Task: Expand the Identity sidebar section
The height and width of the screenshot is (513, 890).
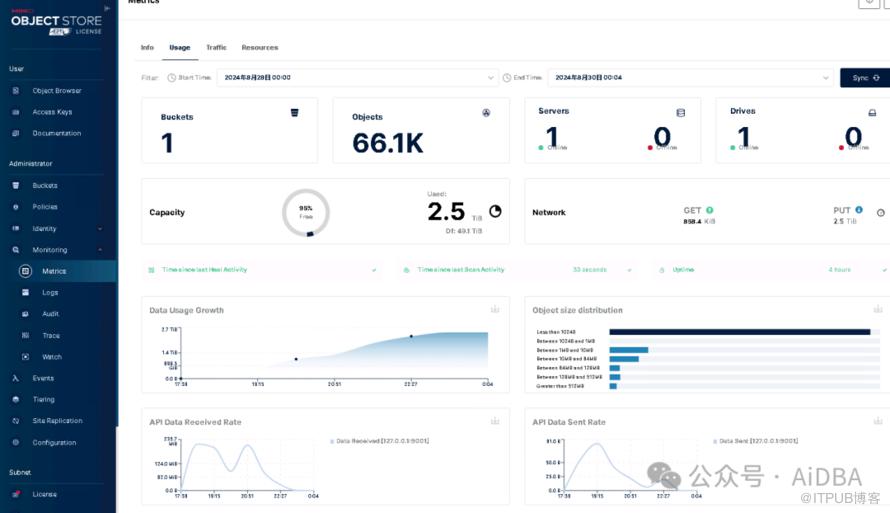Action: [100, 229]
